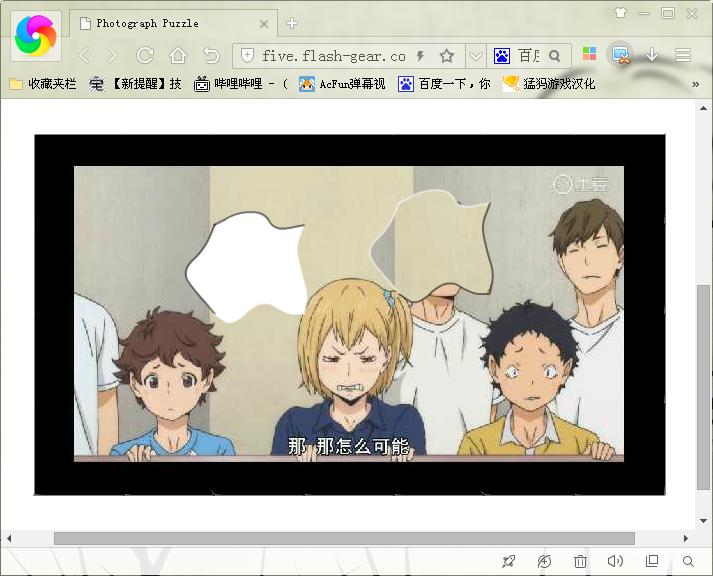Click the address bar URL field

pyautogui.click(x=333, y=56)
